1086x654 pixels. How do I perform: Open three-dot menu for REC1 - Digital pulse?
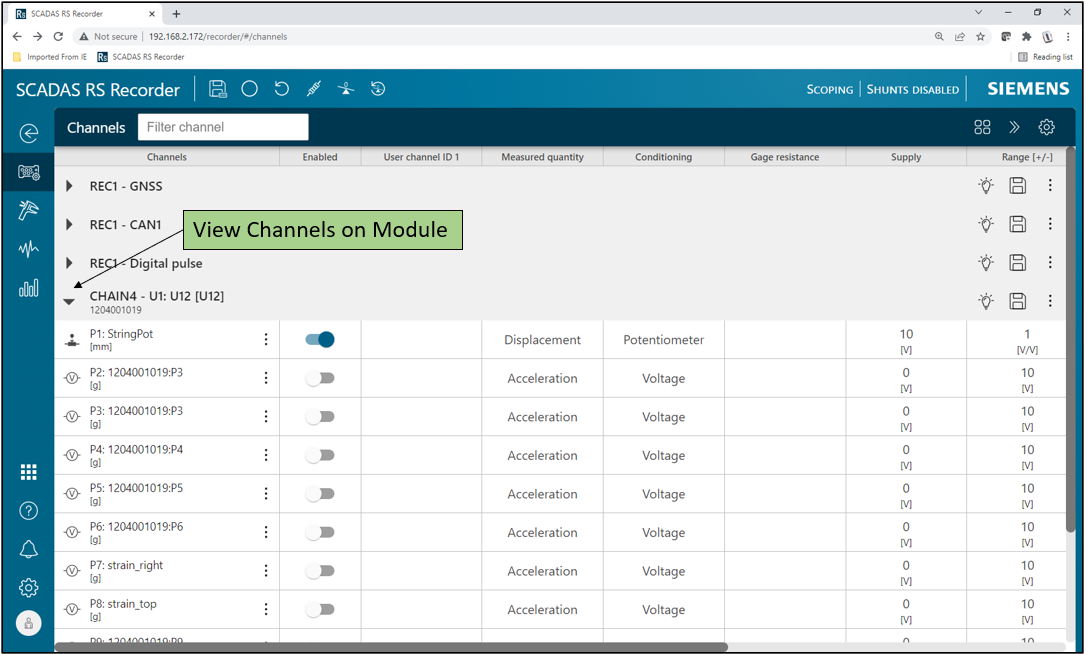tap(1050, 262)
